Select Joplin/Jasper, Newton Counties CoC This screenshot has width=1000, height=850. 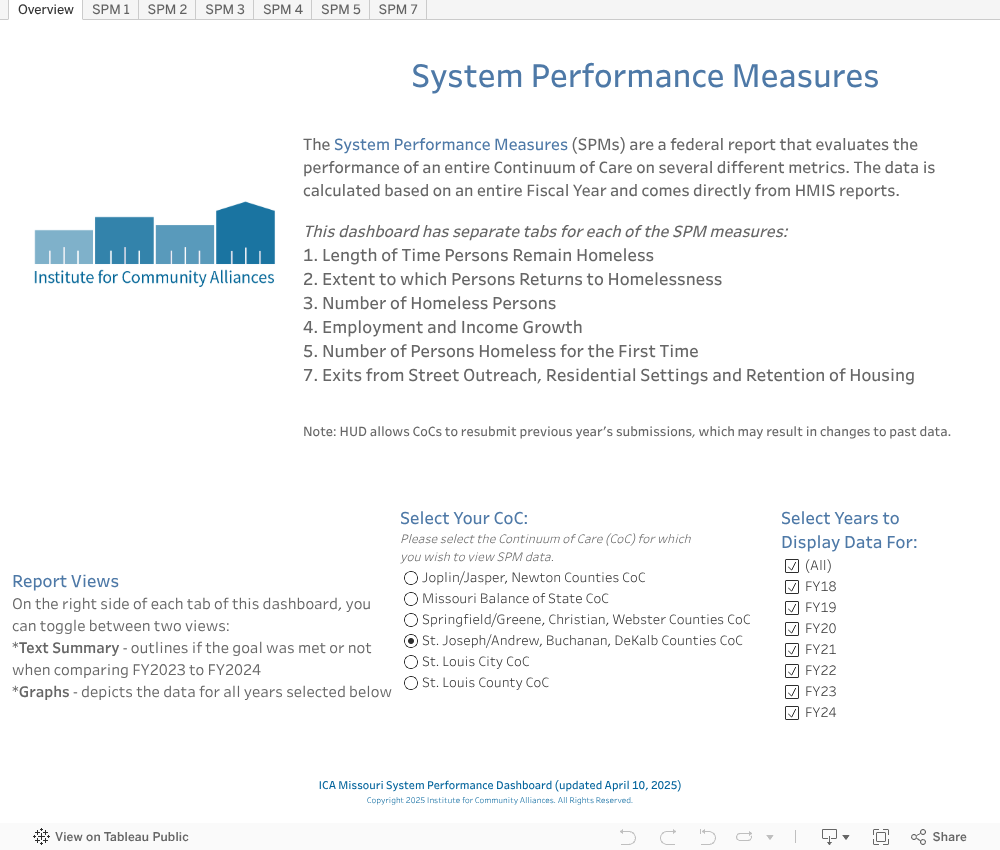click(411, 578)
